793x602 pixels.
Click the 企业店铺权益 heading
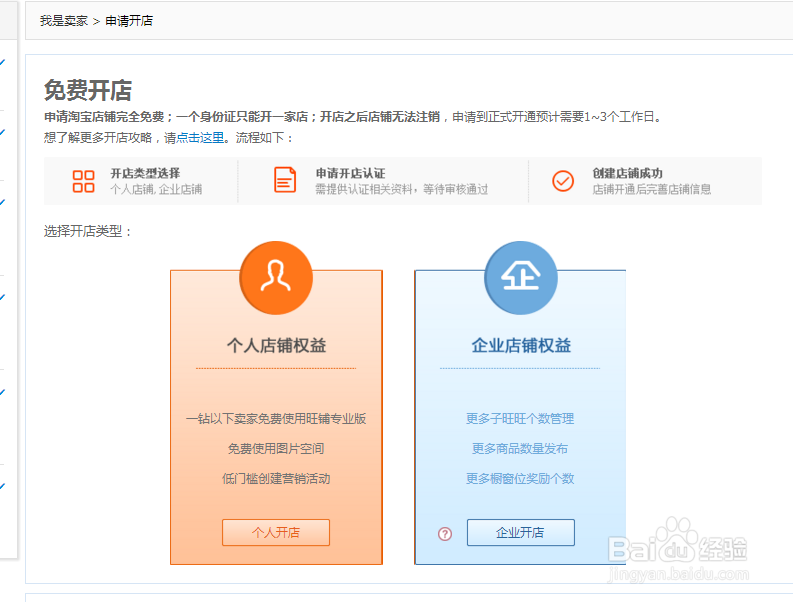click(521, 346)
